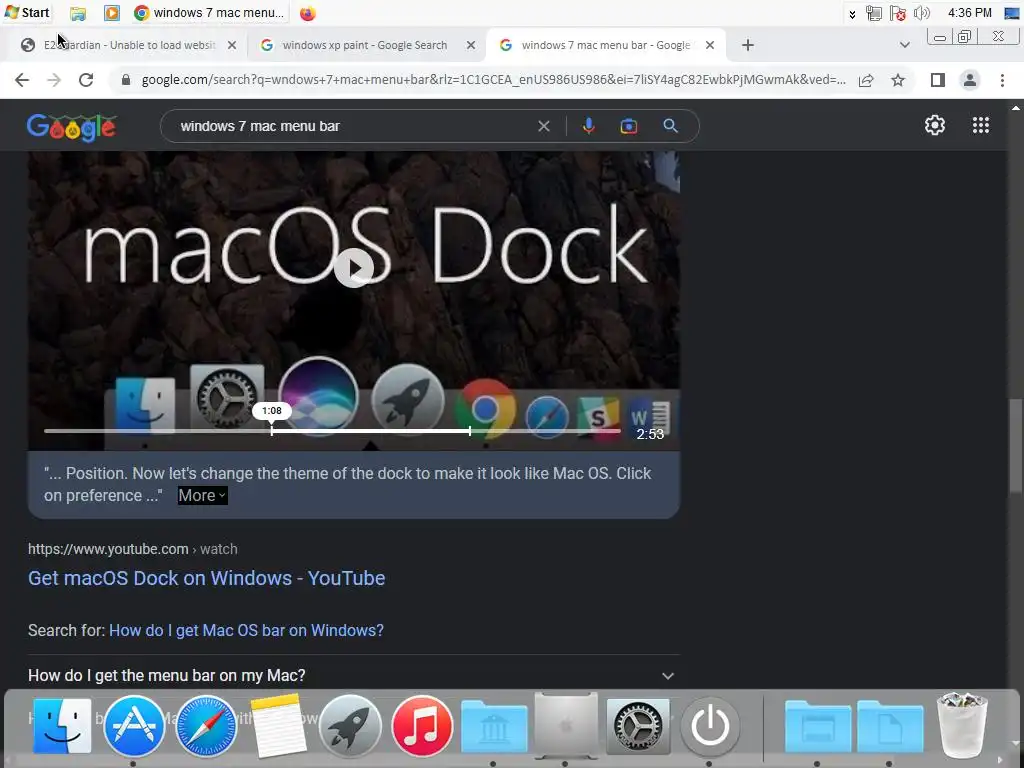Open the tab search dropdown arrow

coord(904,45)
